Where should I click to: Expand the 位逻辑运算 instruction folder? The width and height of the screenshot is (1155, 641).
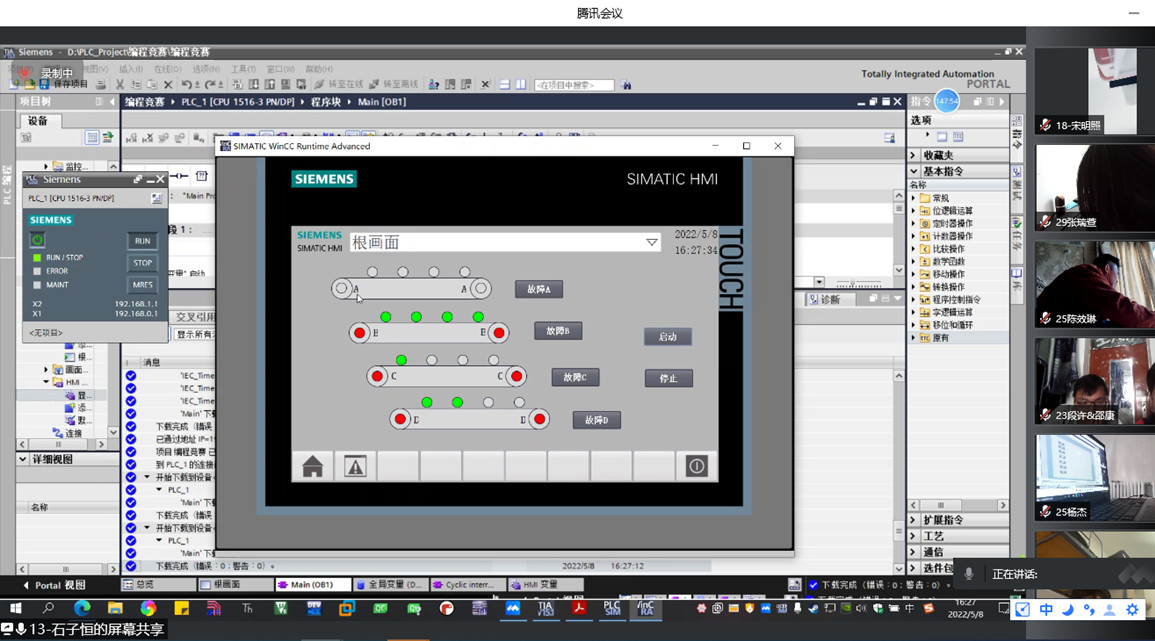[913, 211]
